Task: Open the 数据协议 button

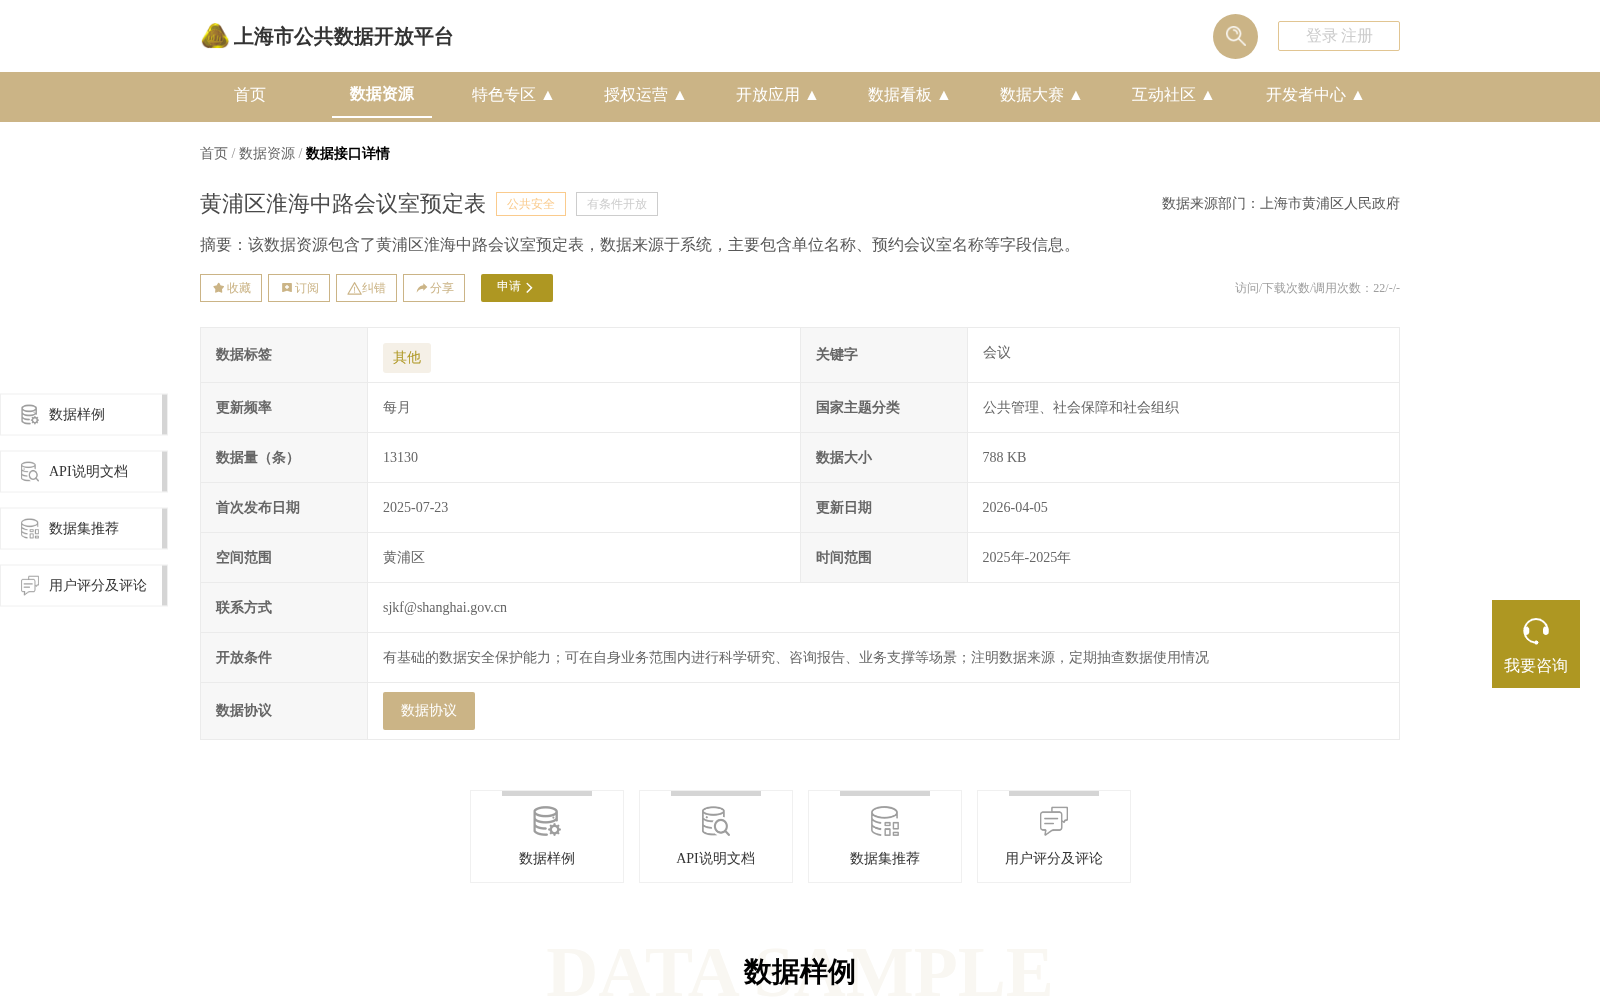Action: coord(429,711)
